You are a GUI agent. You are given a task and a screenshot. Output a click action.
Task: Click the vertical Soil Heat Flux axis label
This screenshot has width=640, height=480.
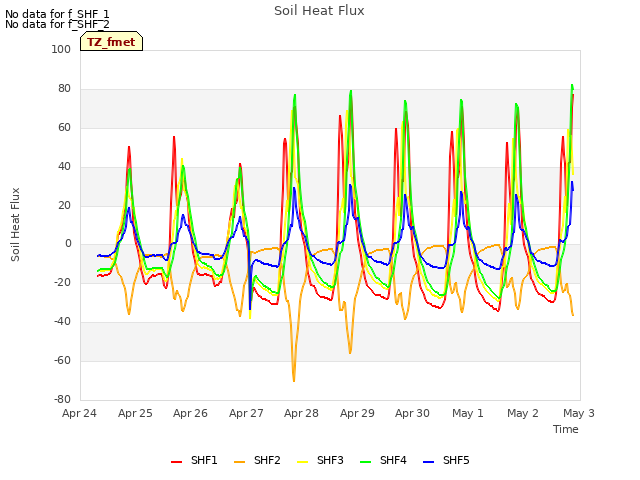15,224
